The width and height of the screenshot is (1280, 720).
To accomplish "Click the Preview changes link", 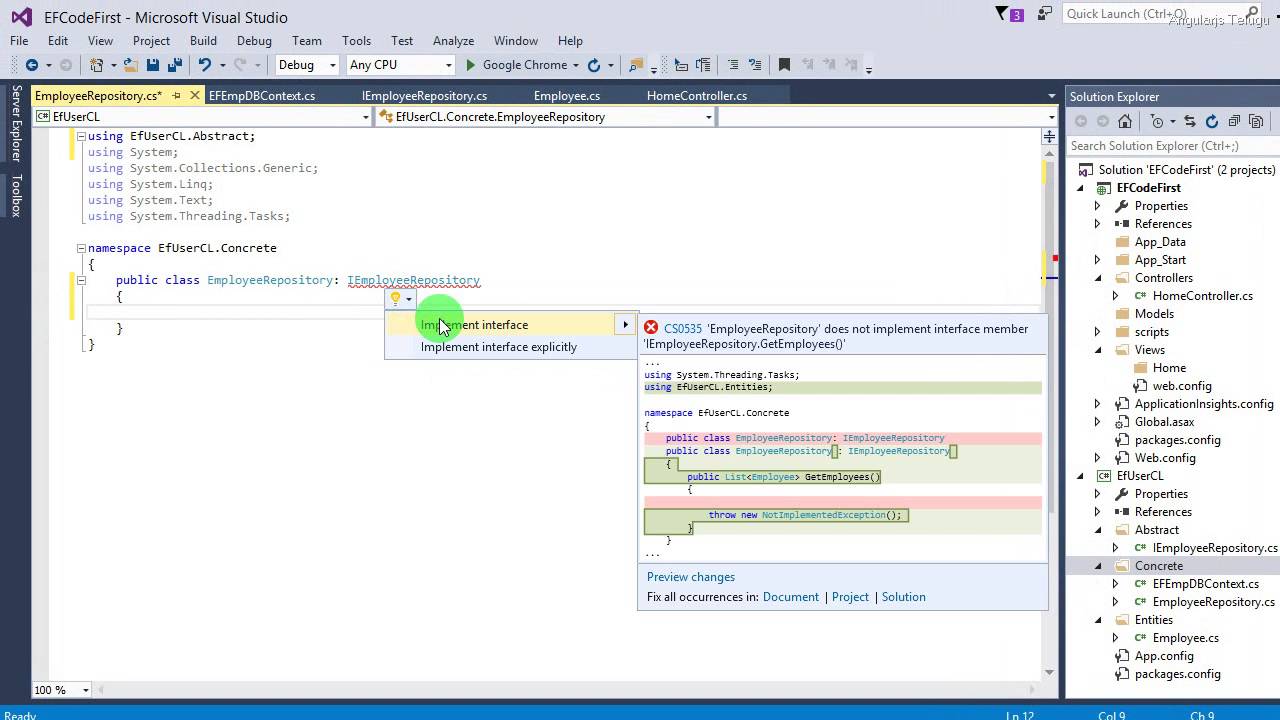I will point(691,577).
